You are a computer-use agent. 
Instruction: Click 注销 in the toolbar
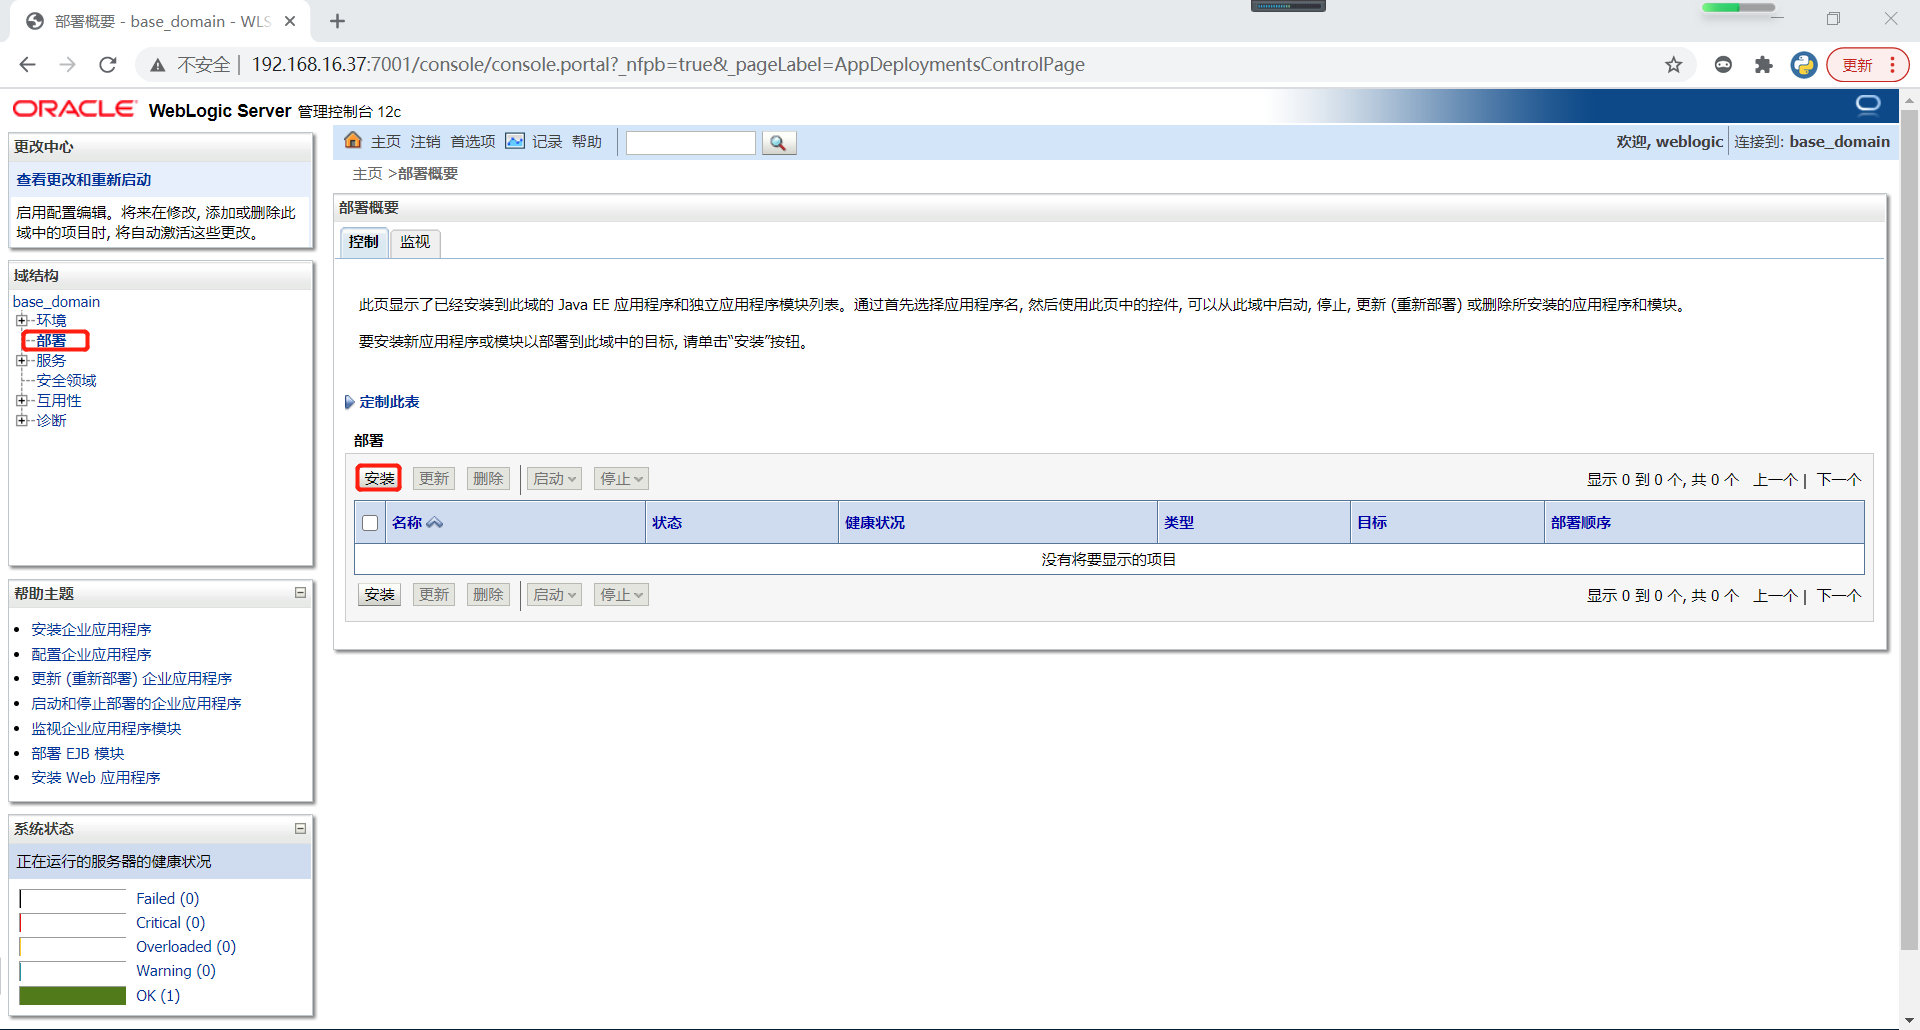click(425, 142)
